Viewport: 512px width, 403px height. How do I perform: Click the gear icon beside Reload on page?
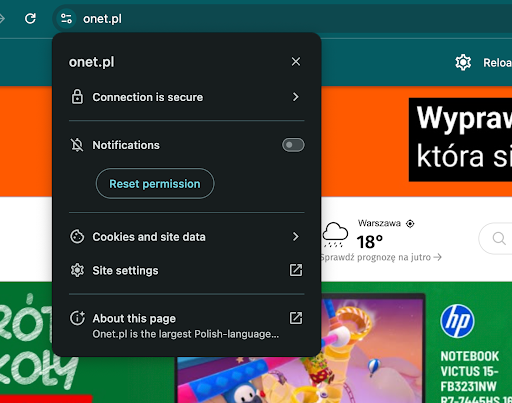pyautogui.click(x=463, y=62)
